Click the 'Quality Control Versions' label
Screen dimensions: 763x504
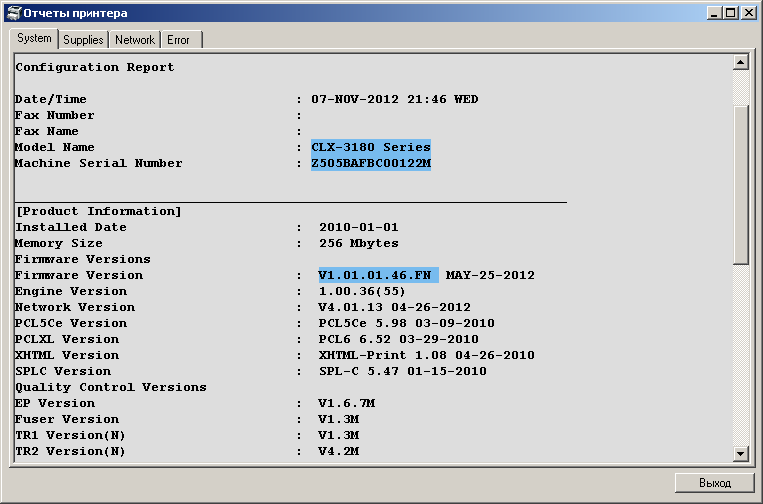(x=110, y=387)
